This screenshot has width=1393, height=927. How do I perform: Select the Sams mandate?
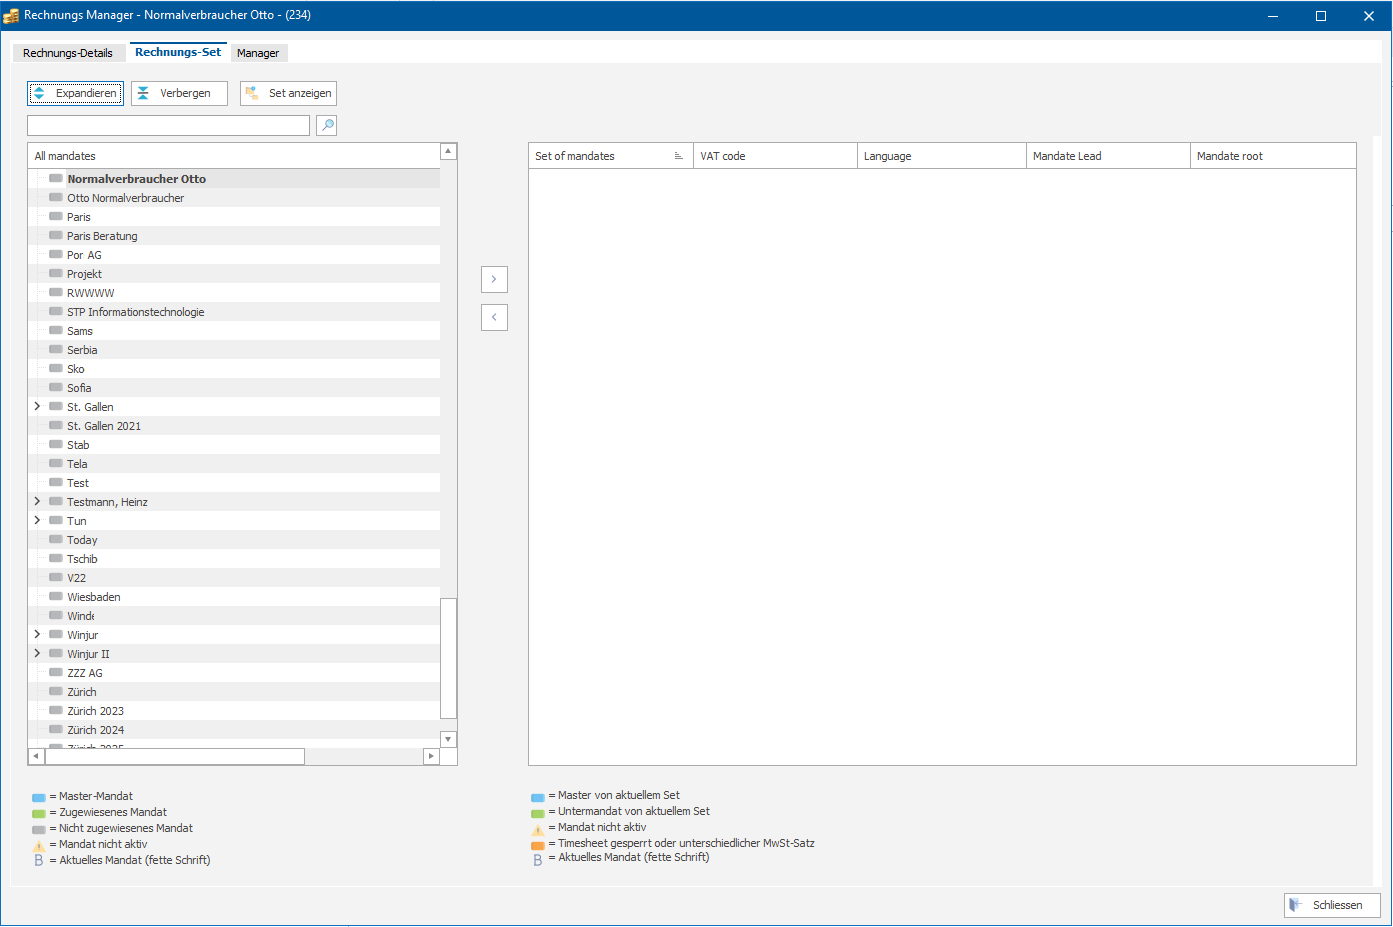[234, 331]
